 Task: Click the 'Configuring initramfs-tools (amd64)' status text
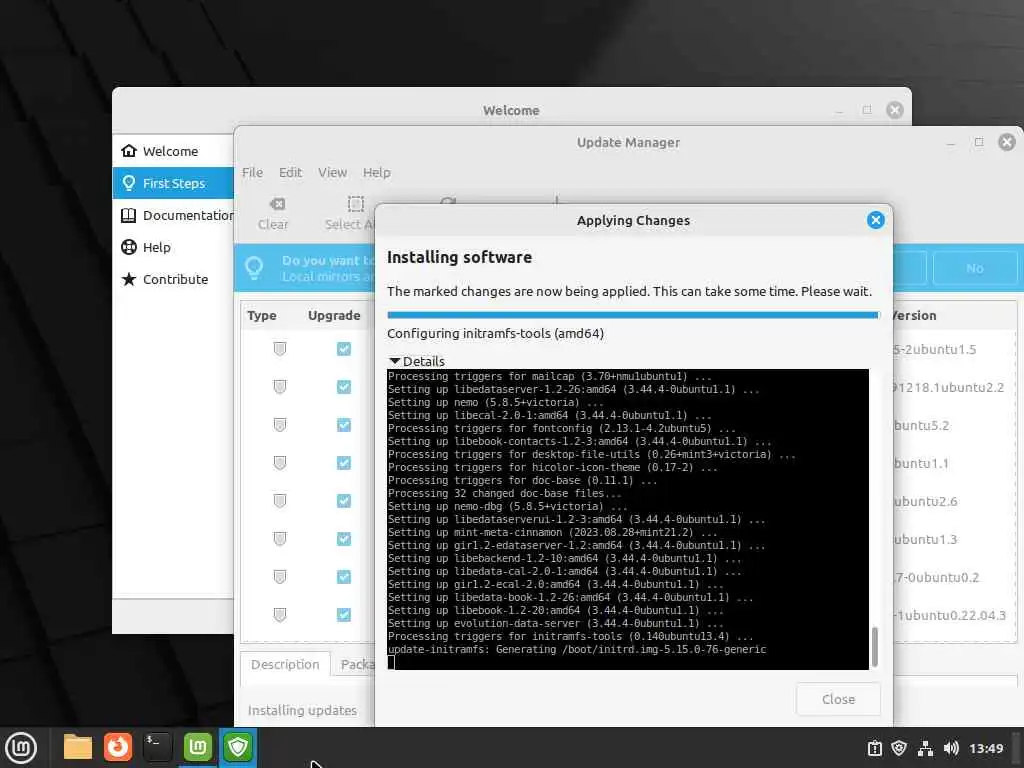click(x=495, y=333)
